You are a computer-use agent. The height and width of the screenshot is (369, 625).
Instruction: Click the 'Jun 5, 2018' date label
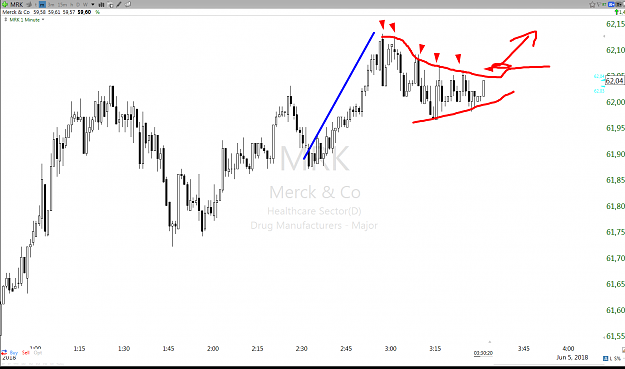coord(572,357)
